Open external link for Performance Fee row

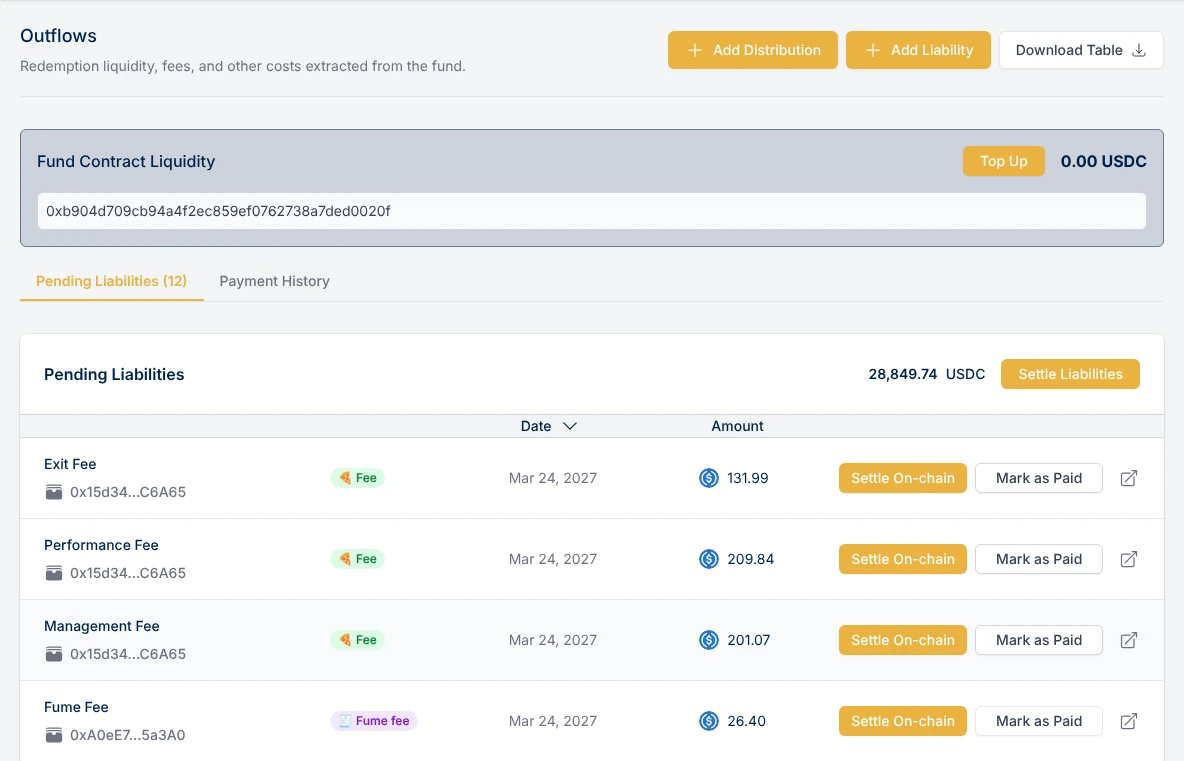(x=1128, y=559)
